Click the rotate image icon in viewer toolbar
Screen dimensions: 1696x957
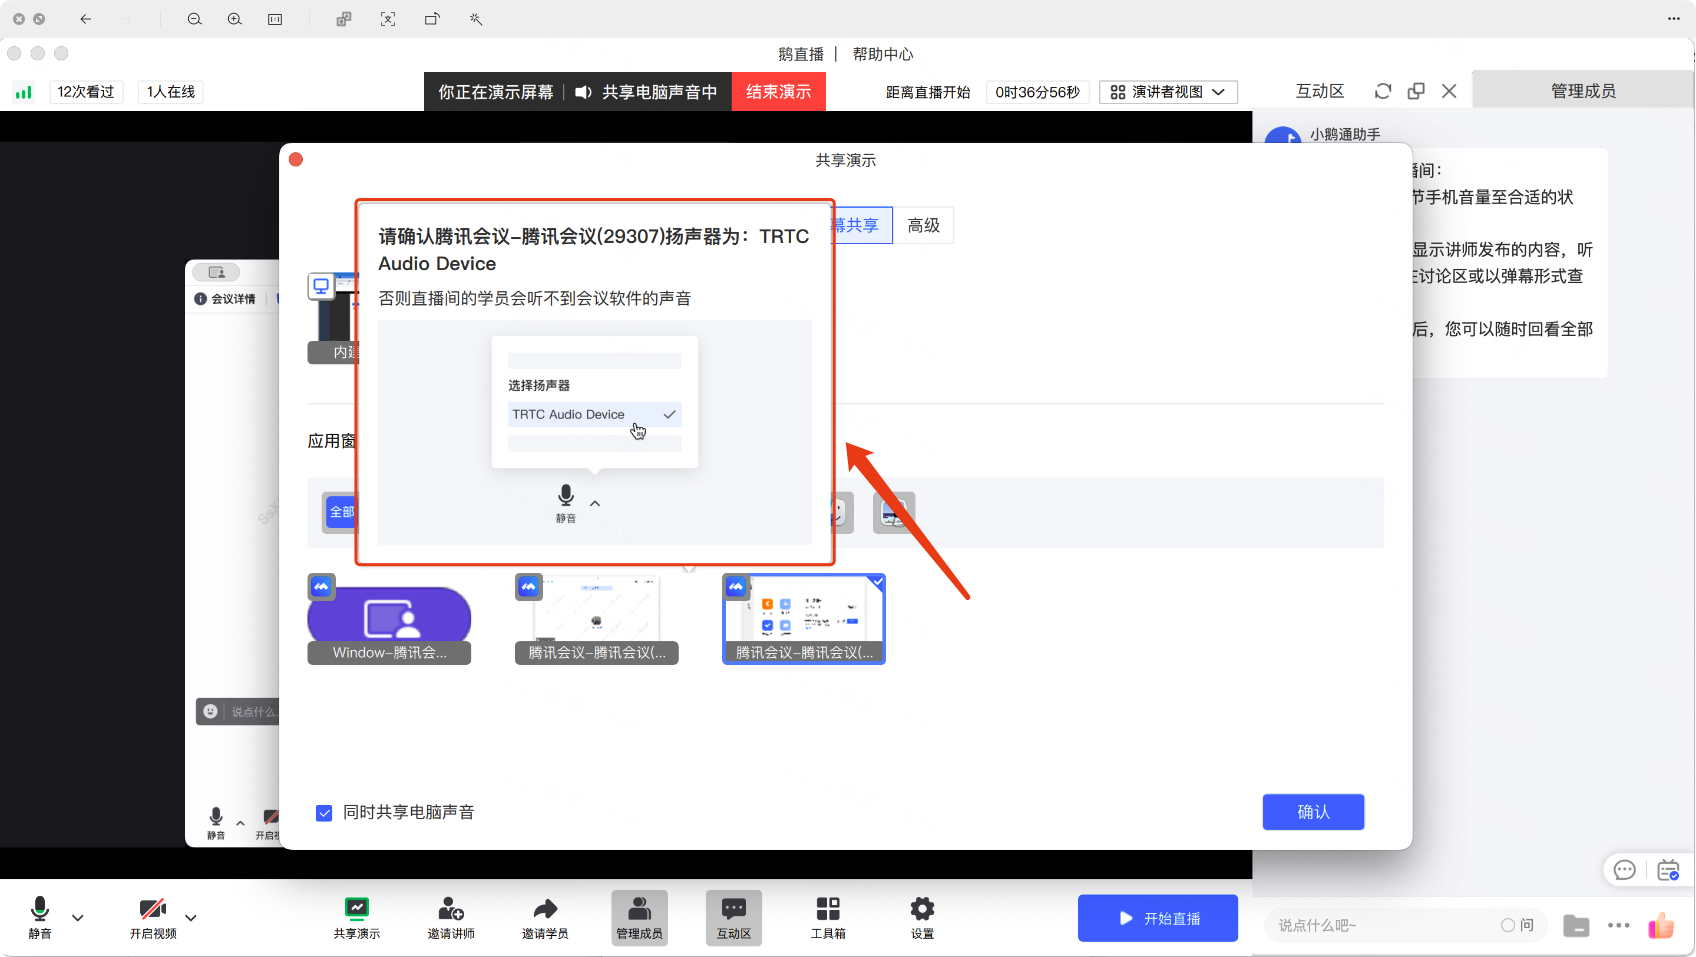coord(432,19)
